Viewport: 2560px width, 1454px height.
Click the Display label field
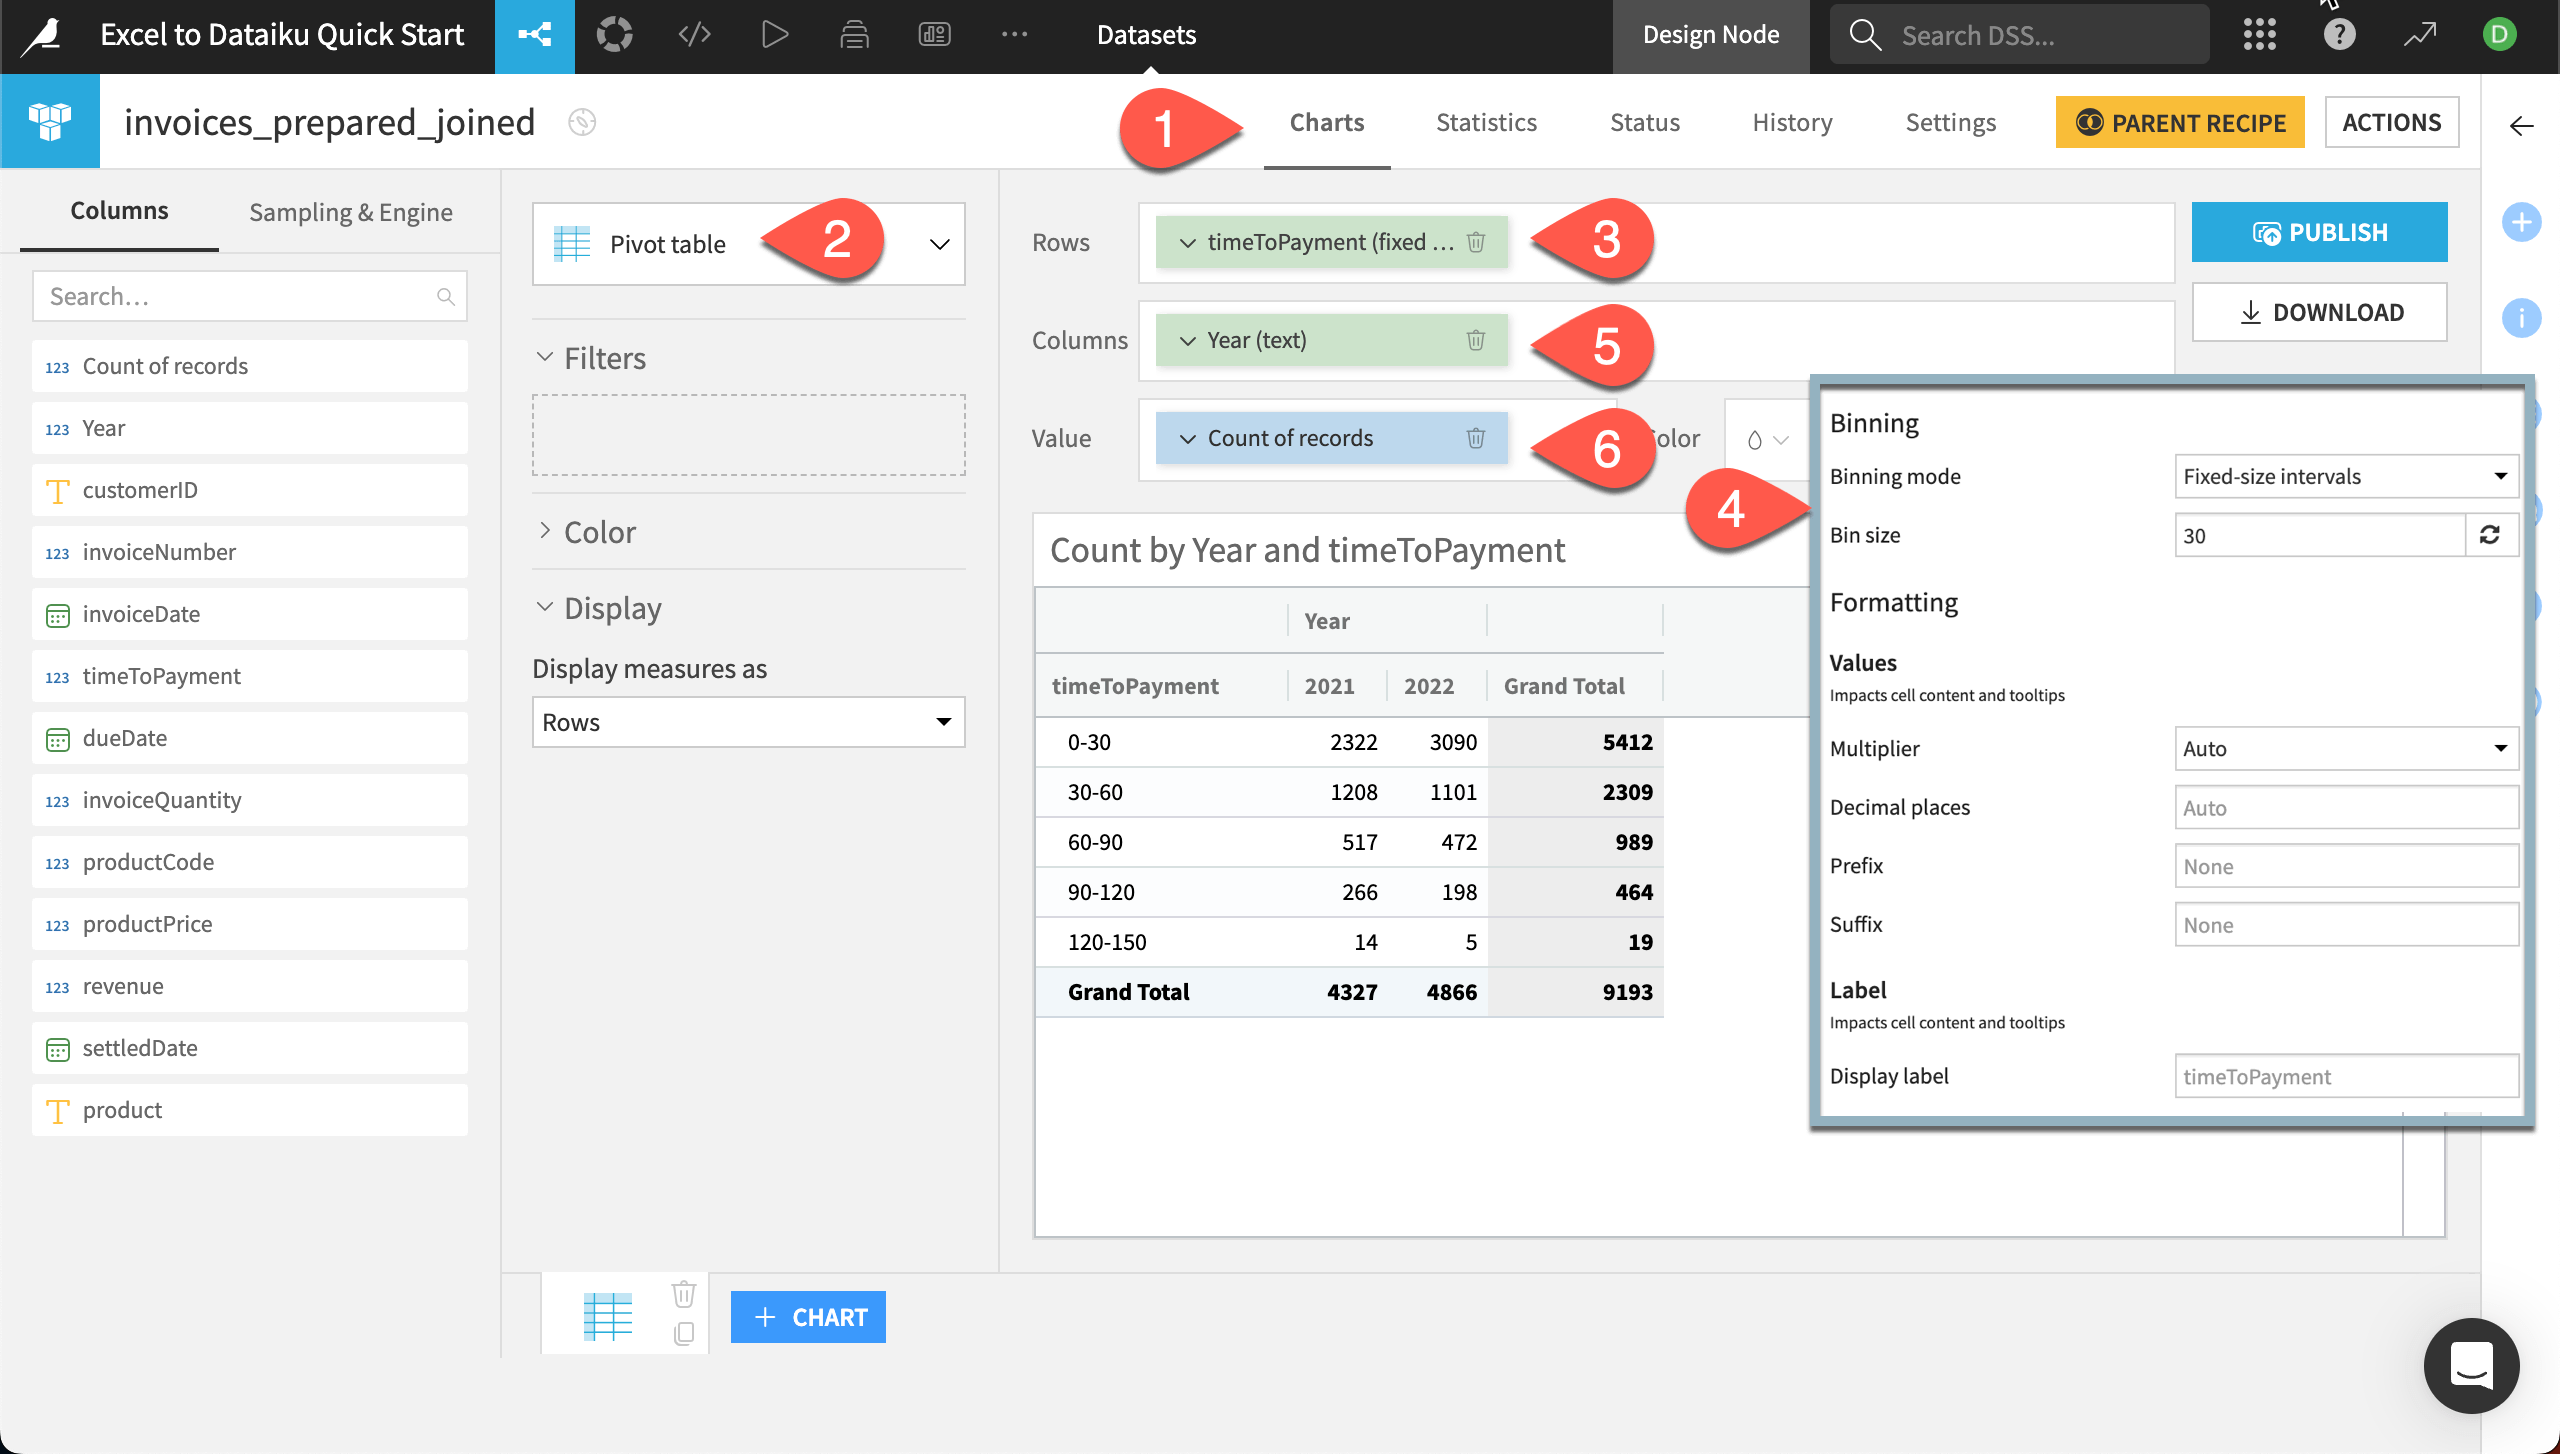coord(2346,1076)
